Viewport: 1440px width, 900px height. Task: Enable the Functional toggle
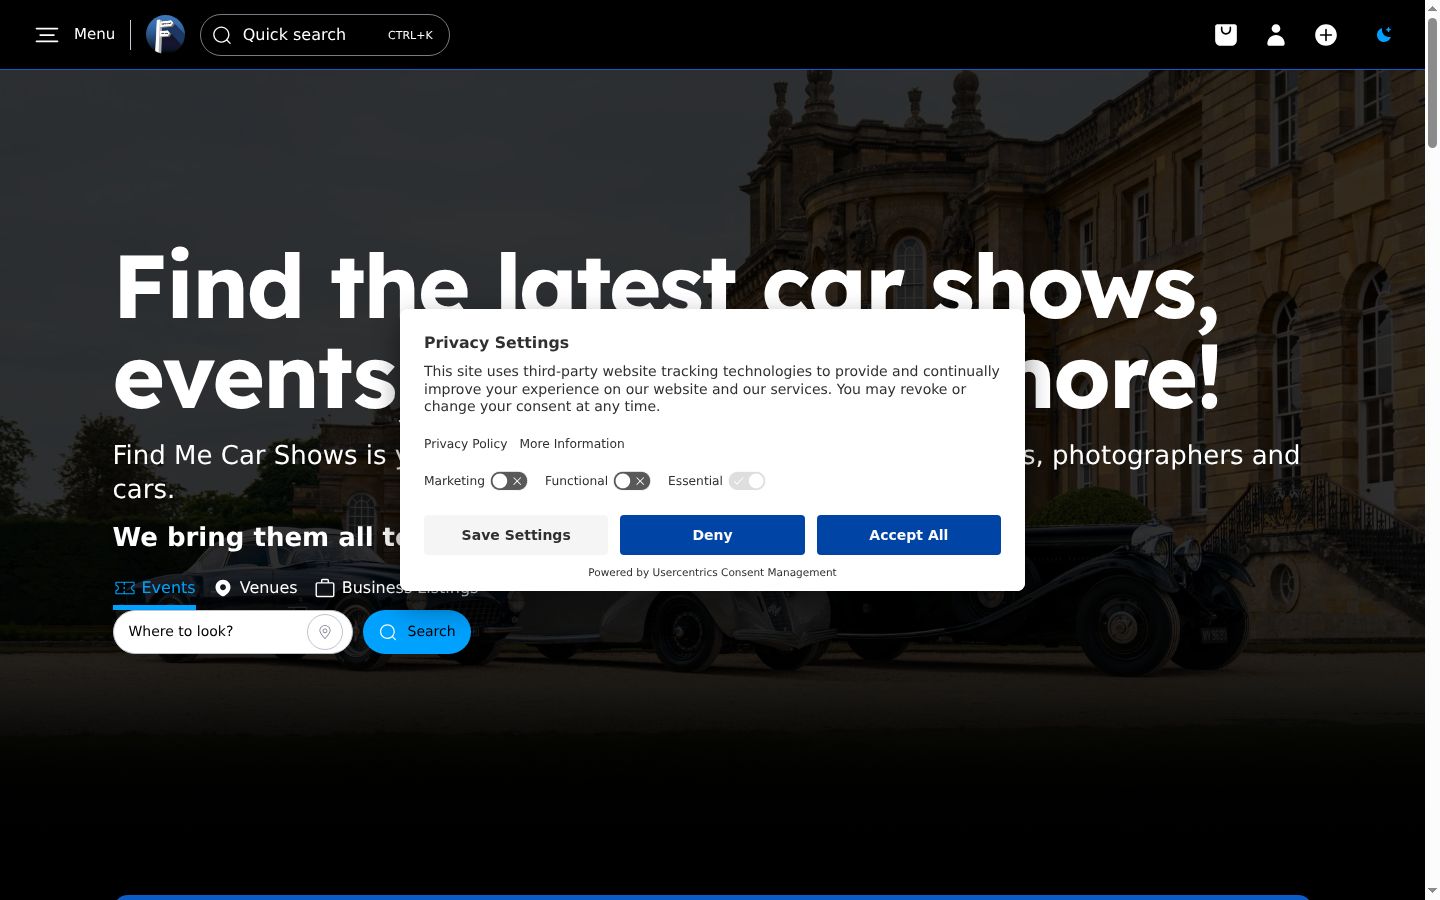[x=632, y=481]
